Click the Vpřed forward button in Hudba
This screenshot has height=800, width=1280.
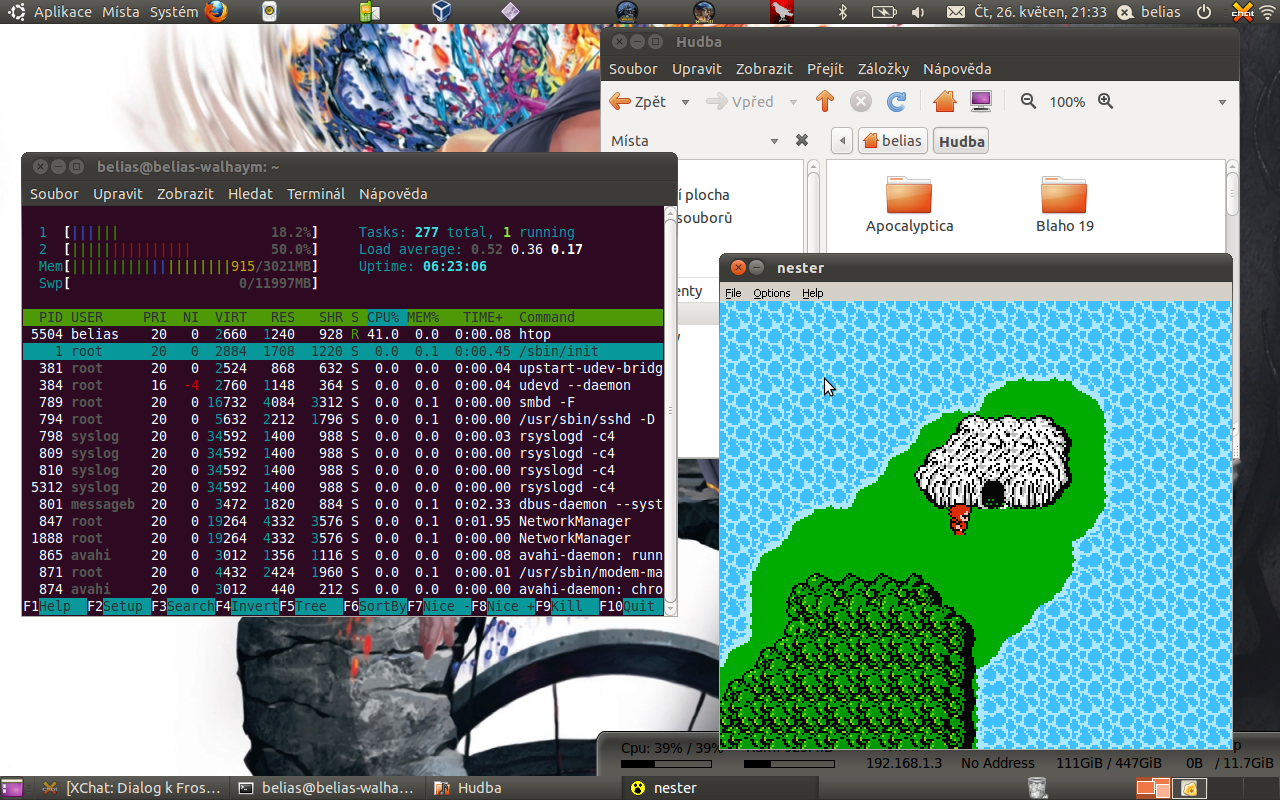740,102
